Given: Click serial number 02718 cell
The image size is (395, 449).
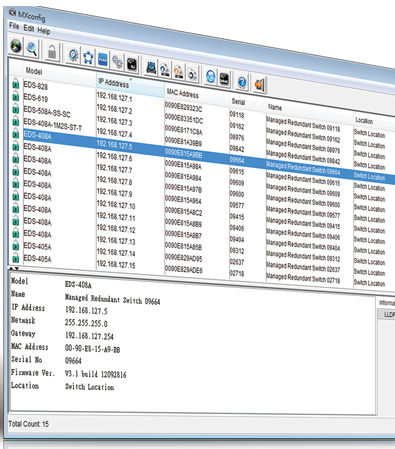Looking at the screenshot, I should click(237, 273).
